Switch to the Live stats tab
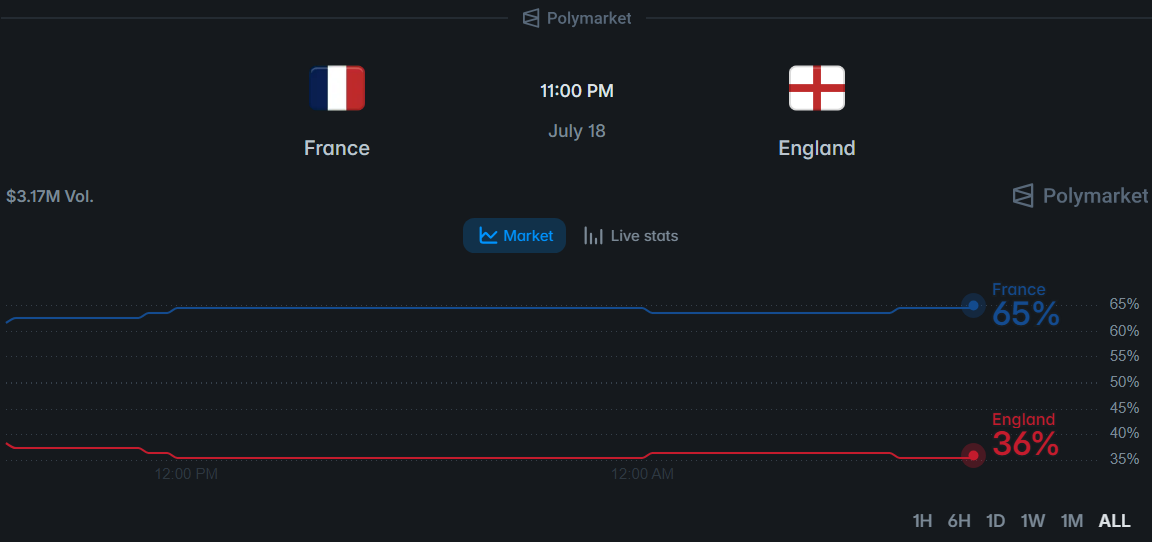 630,236
